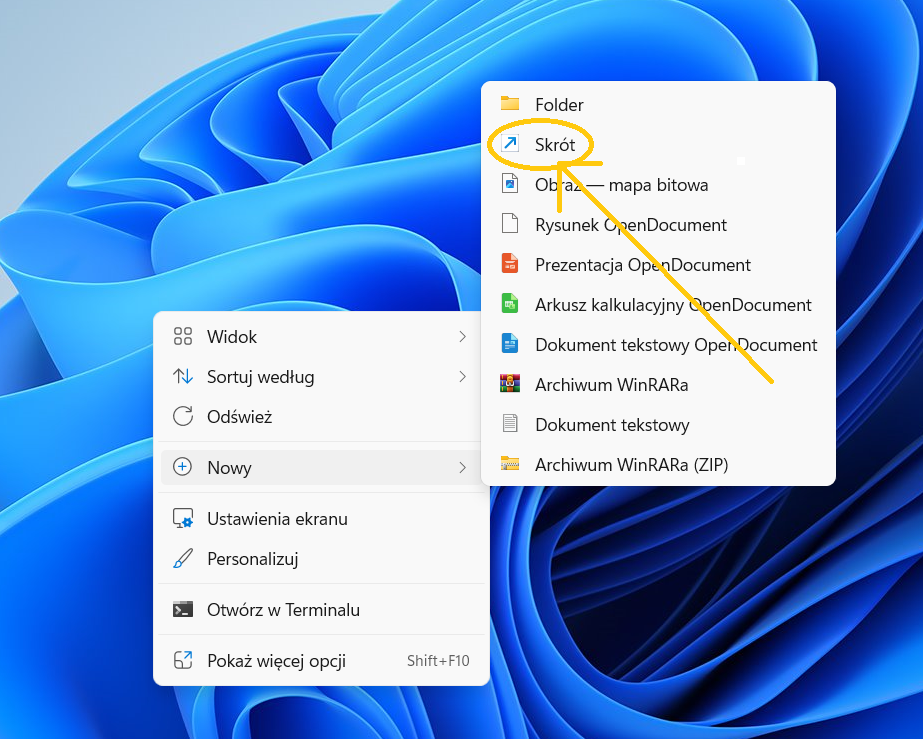This screenshot has width=923, height=739.
Task: Click the blue Dokument tekstowy OpenDocument icon
Action: pos(510,344)
